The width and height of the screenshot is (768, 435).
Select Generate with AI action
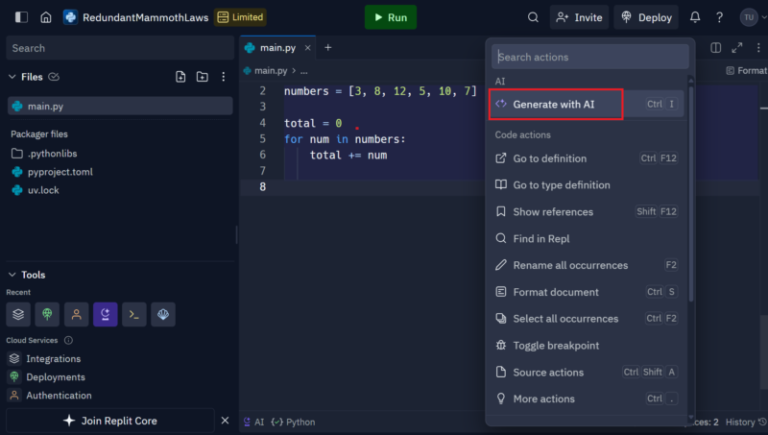[555, 104]
